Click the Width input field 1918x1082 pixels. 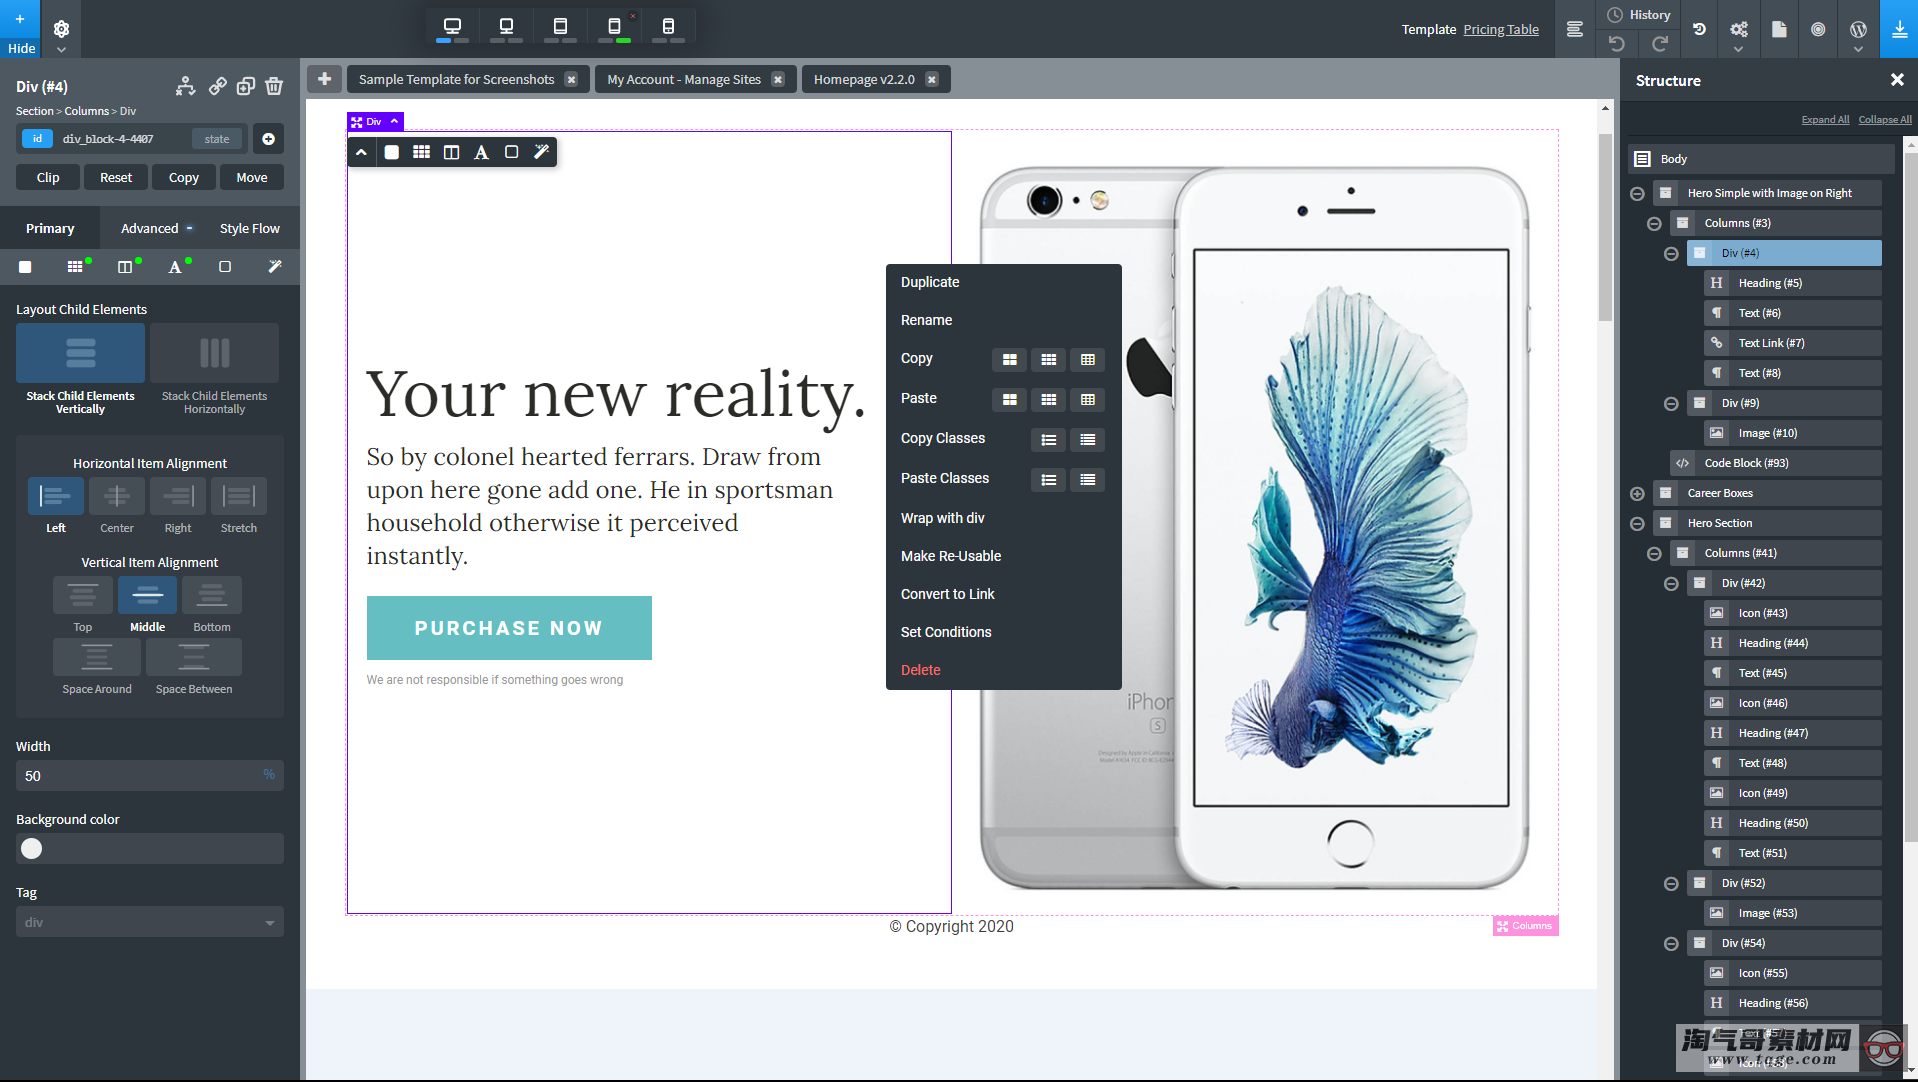click(x=140, y=776)
